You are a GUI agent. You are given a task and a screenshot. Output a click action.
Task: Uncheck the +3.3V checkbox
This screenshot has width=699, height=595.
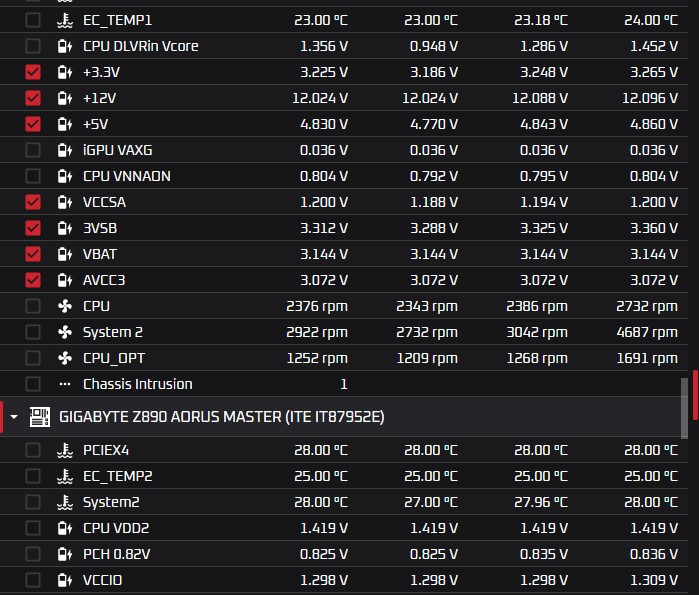coord(33,72)
